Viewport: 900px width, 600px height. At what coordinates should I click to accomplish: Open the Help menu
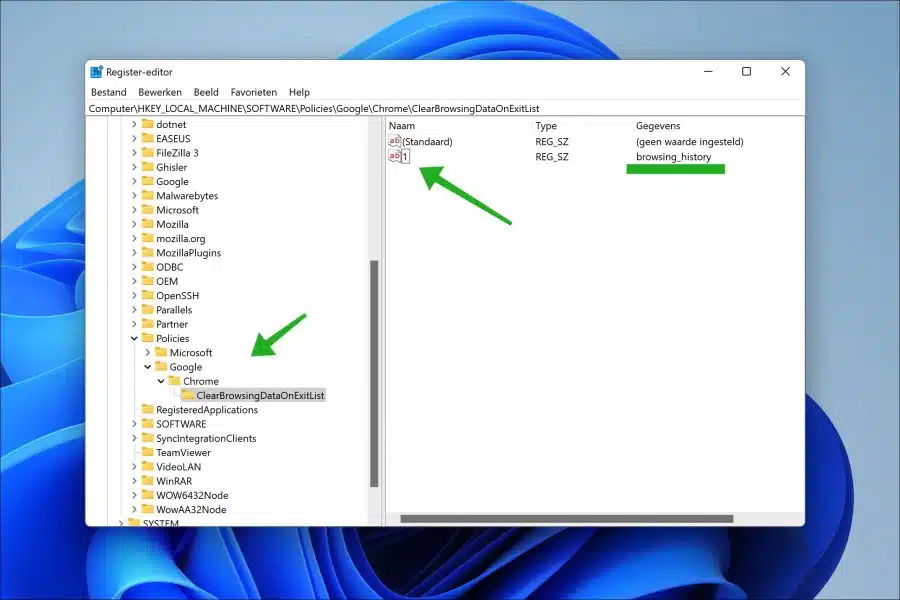coord(299,92)
